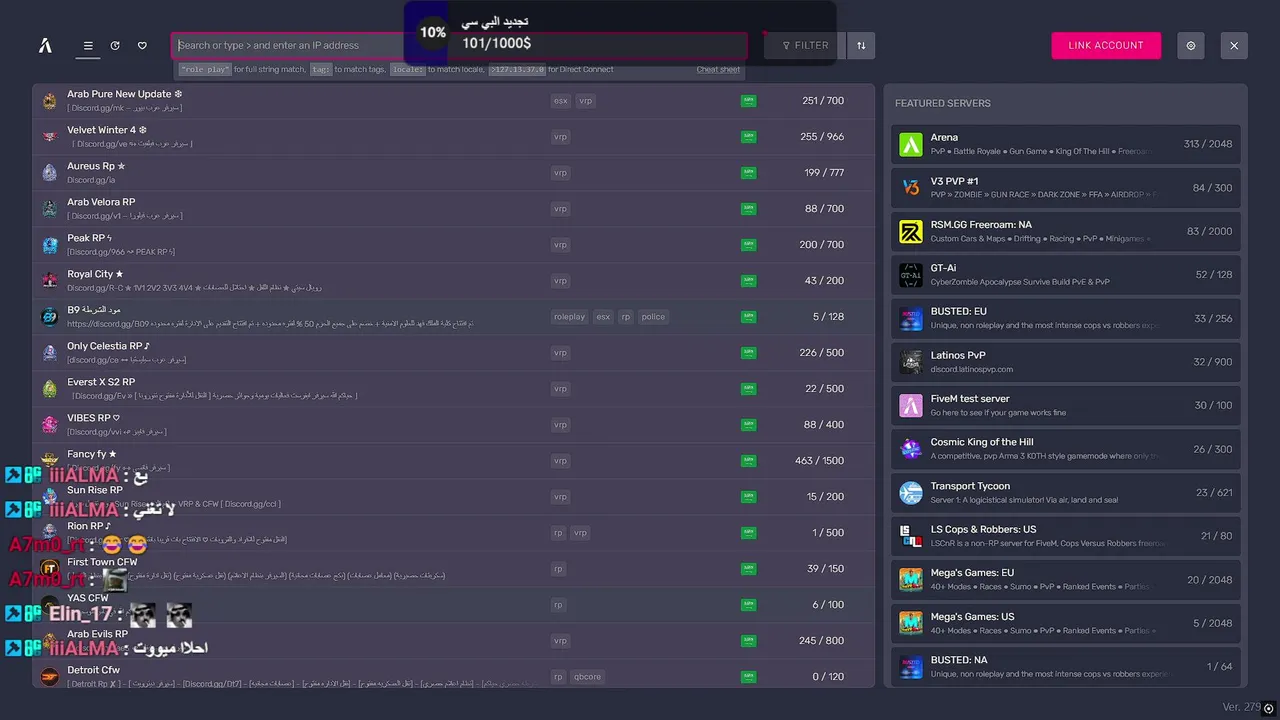Image resolution: width=1280 pixels, height=720 pixels.
Task: Click GT-Ai featured server icon
Action: (x=911, y=275)
